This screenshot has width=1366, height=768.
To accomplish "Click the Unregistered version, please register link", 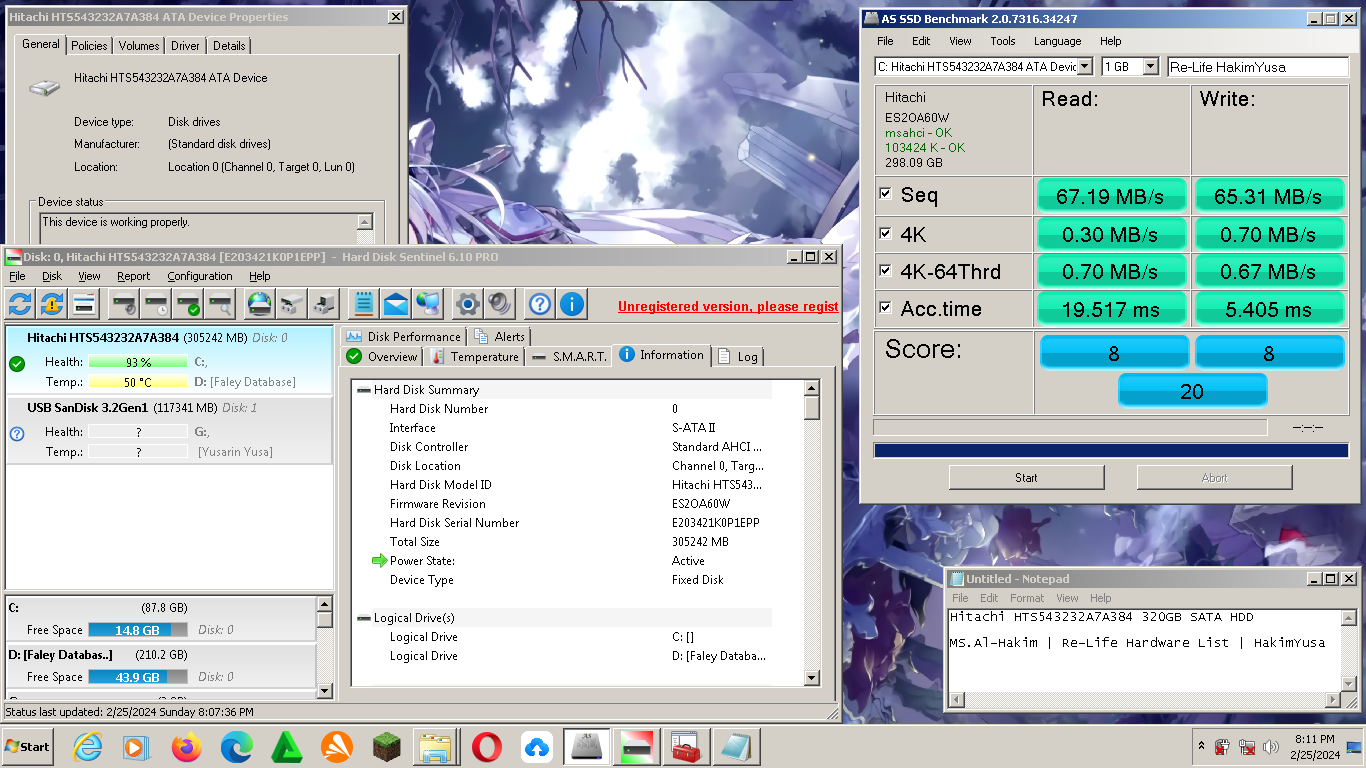I will (x=728, y=307).
